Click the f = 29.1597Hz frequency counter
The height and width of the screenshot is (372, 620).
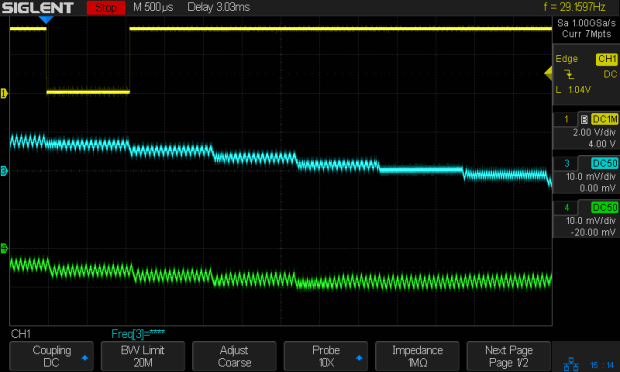click(575, 7)
